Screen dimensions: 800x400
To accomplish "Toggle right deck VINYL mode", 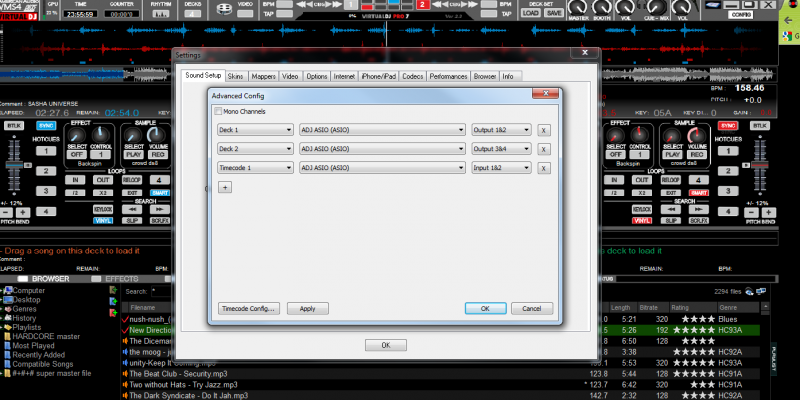I will (x=642, y=220).
